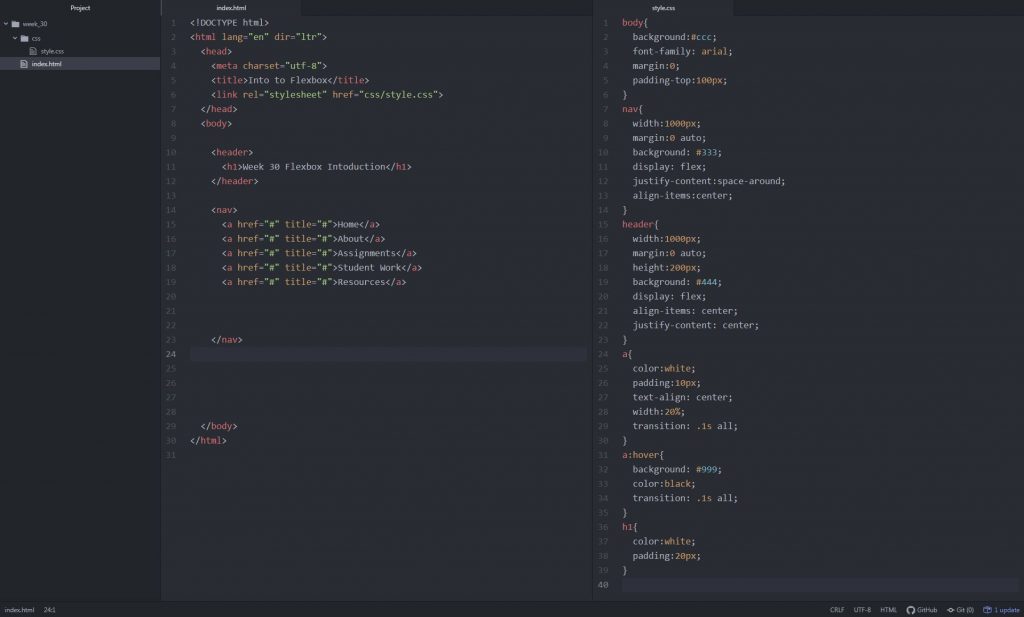Select the index.html file icon in Project tree
Image resolution: width=1024 pixels, height=617 pixels.
(24, 64)
